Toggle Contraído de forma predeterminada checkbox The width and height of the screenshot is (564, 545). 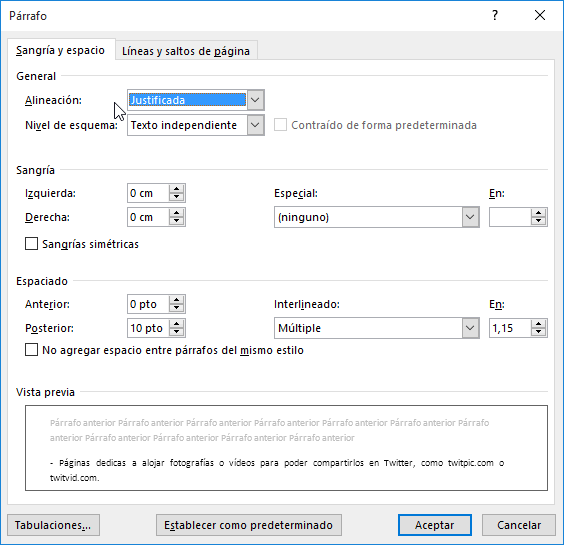281,125
